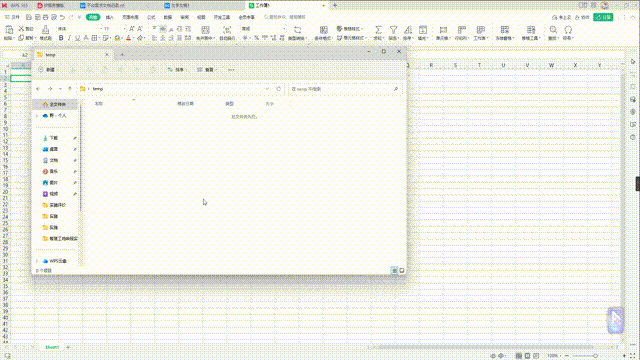
Task: Open the font size dropdown
Action: click(124, 29)
